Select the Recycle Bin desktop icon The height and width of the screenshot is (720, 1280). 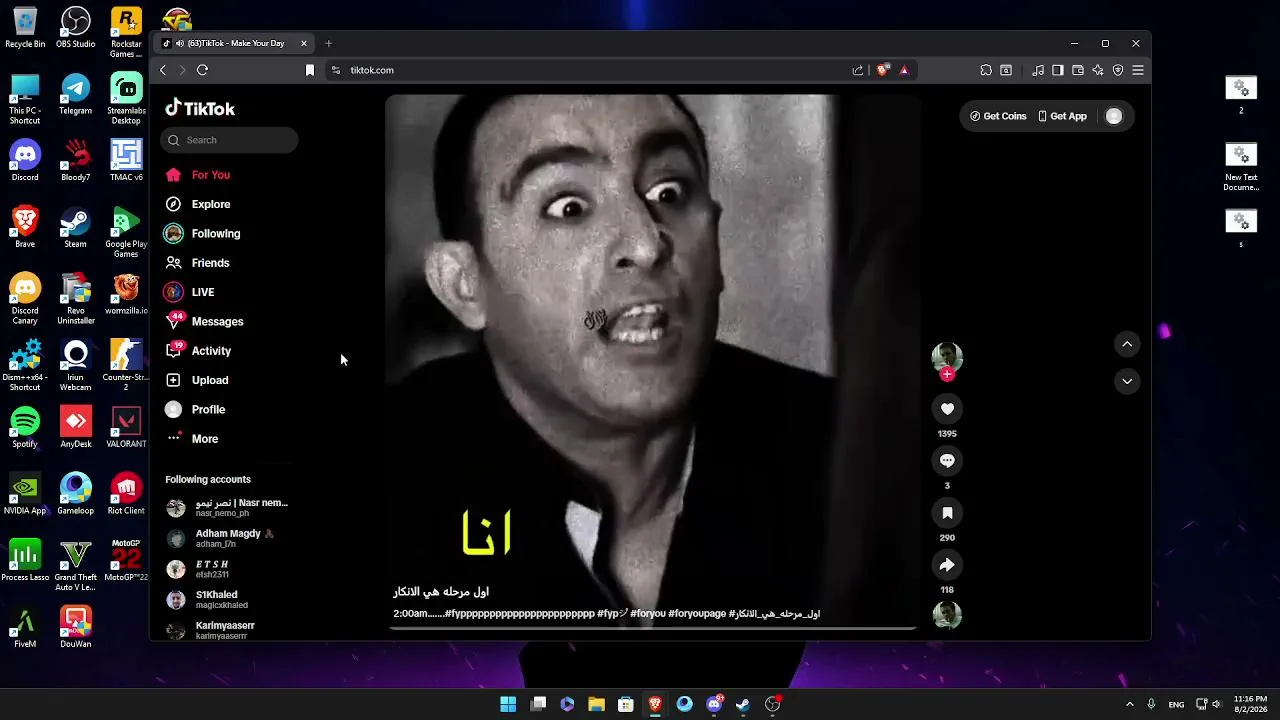coord(25,28)
